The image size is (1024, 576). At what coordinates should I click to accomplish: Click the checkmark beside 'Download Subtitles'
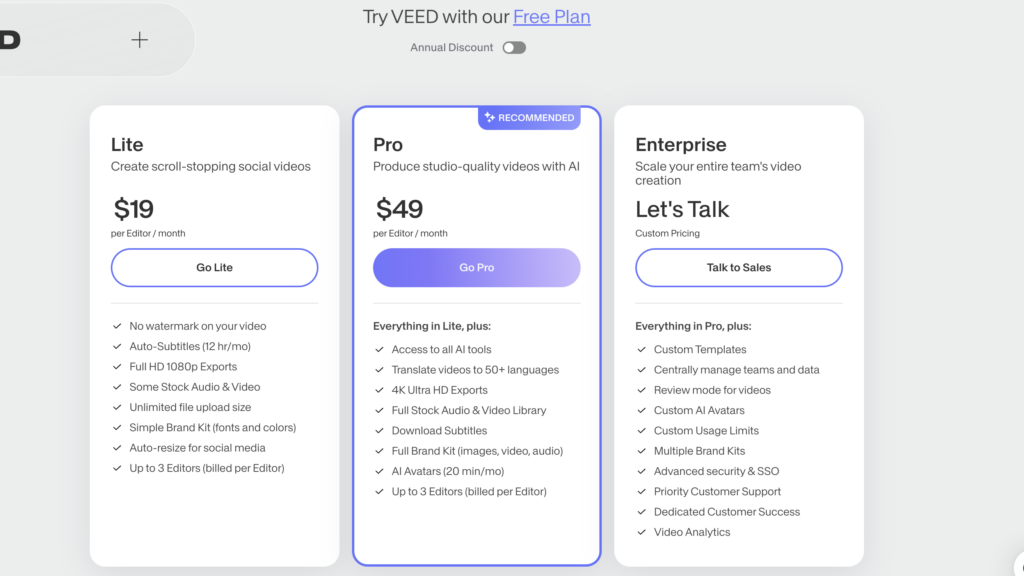pyautogui.click(x=380, y=431)
